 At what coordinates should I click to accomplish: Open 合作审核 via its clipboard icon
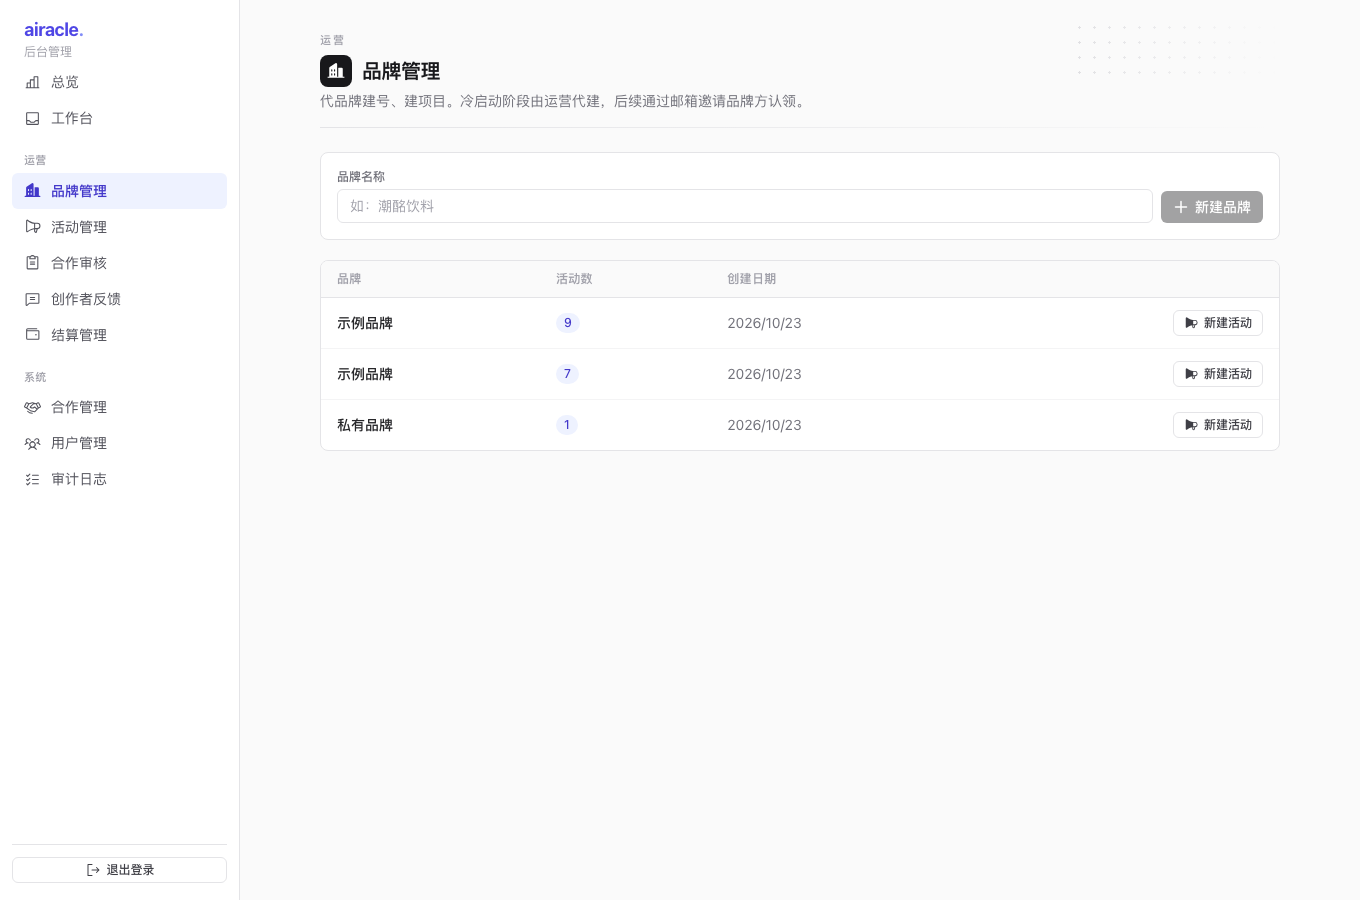(32, 263)
